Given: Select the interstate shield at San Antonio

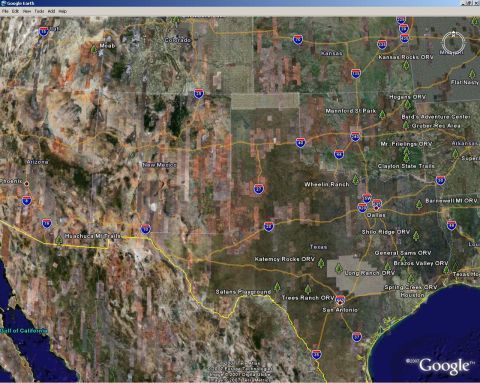Looking at the screenshot, I should pos(340,300).
